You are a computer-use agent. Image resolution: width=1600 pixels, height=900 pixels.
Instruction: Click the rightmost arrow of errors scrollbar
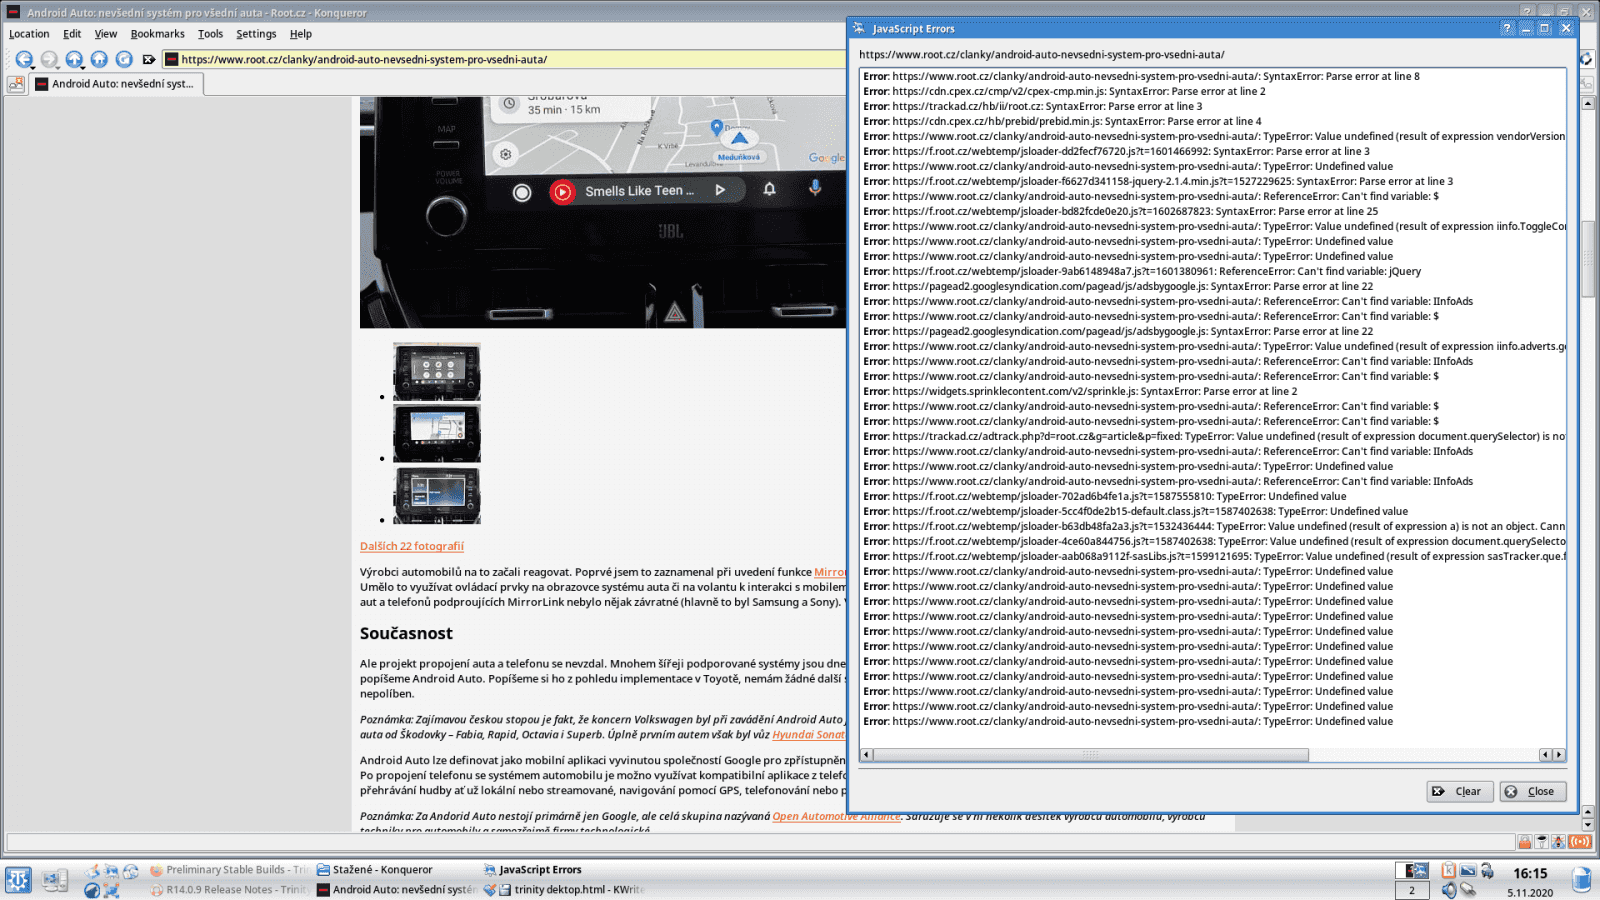(x=1558, y=755)
